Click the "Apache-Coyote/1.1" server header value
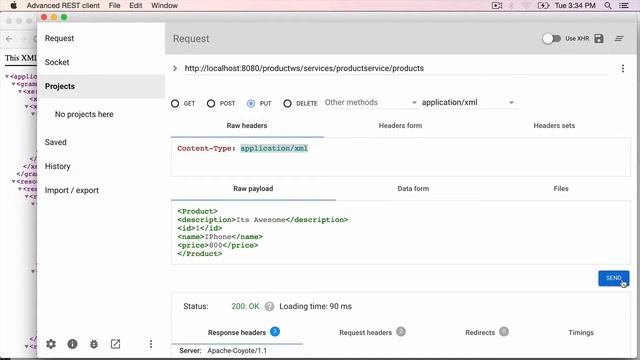 point(237,351)
